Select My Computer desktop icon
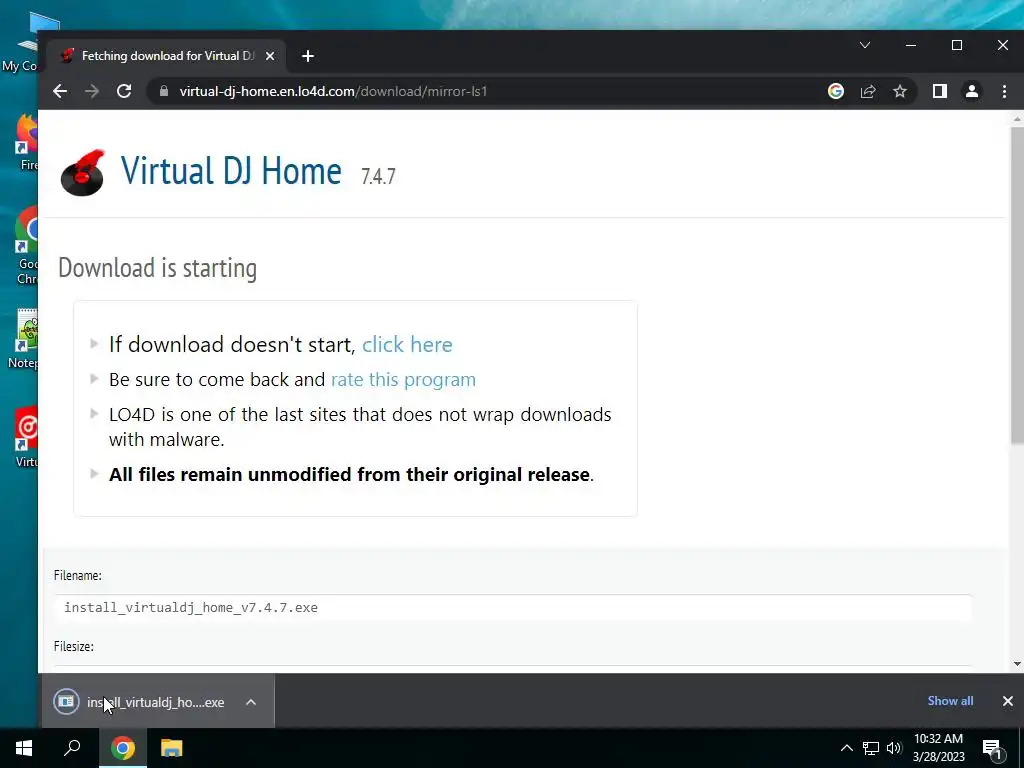The width and height of the screenshot is (1024, 768). click(20, 43)
